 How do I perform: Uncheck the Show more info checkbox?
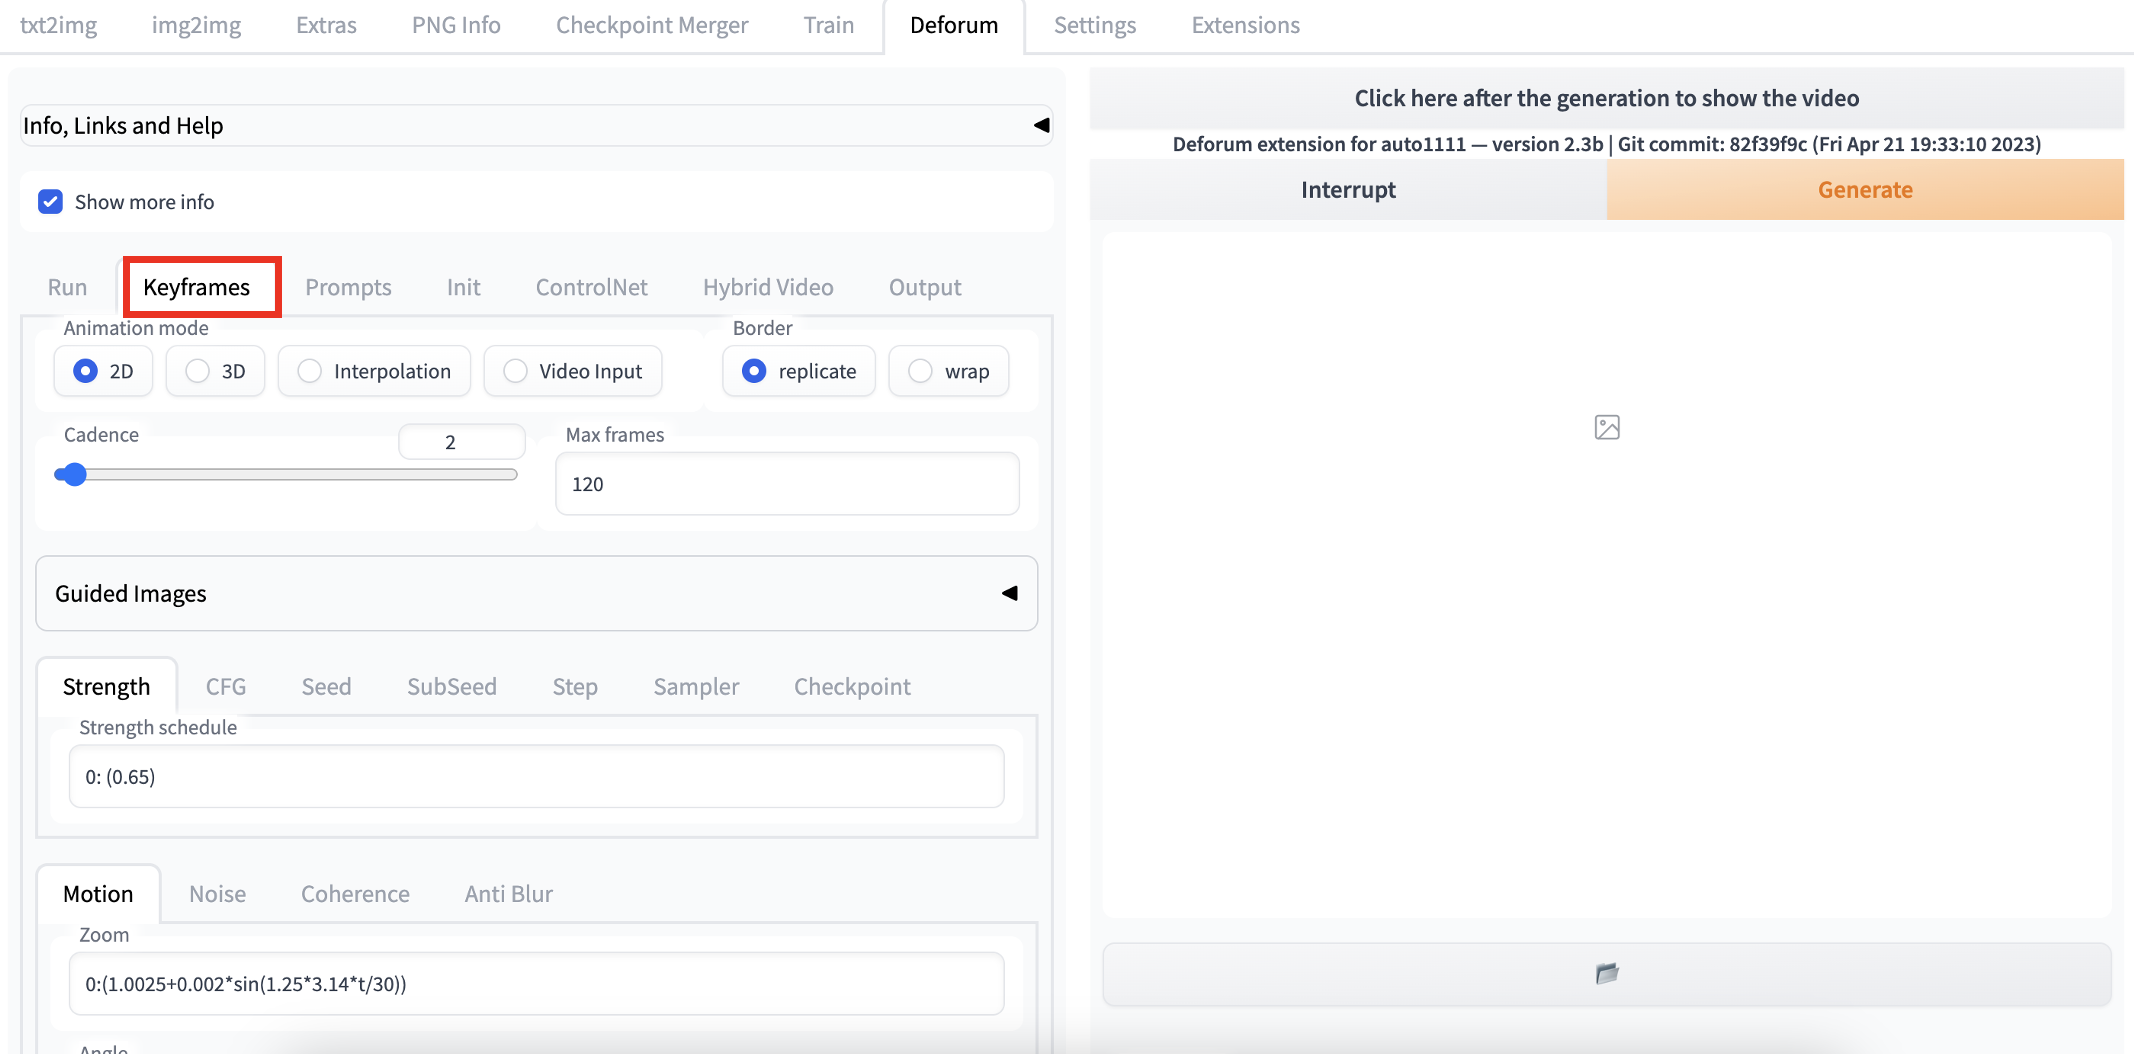pyautogui.click(x=51, y=202)
